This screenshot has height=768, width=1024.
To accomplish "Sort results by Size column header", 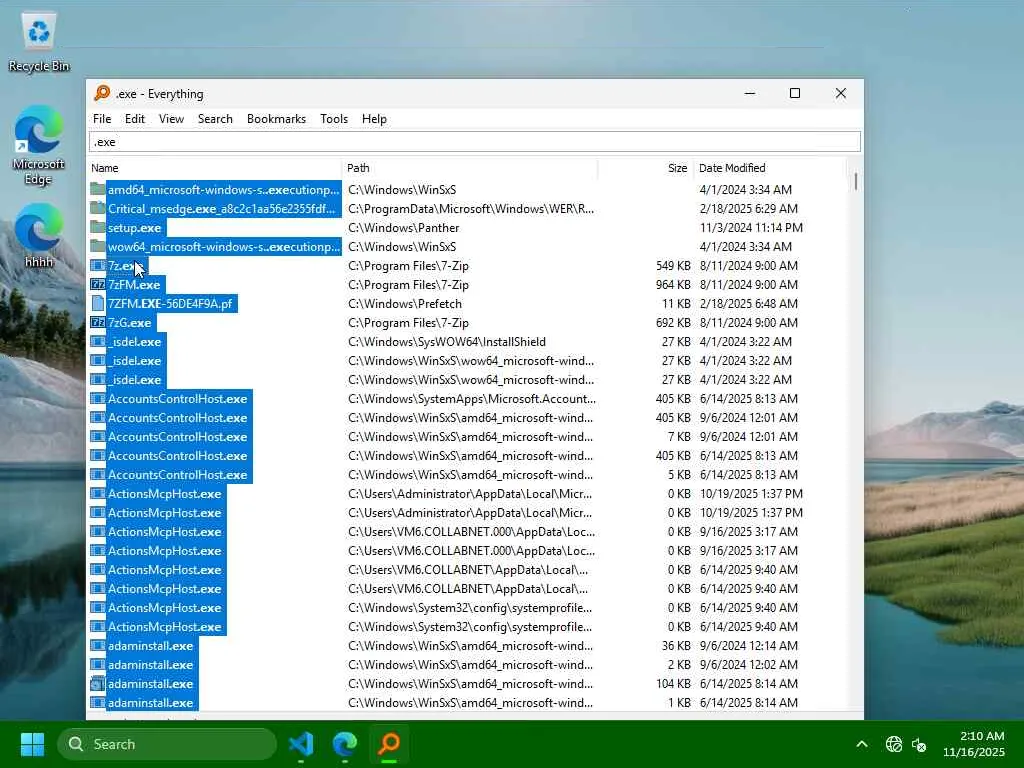I will 646,168.
